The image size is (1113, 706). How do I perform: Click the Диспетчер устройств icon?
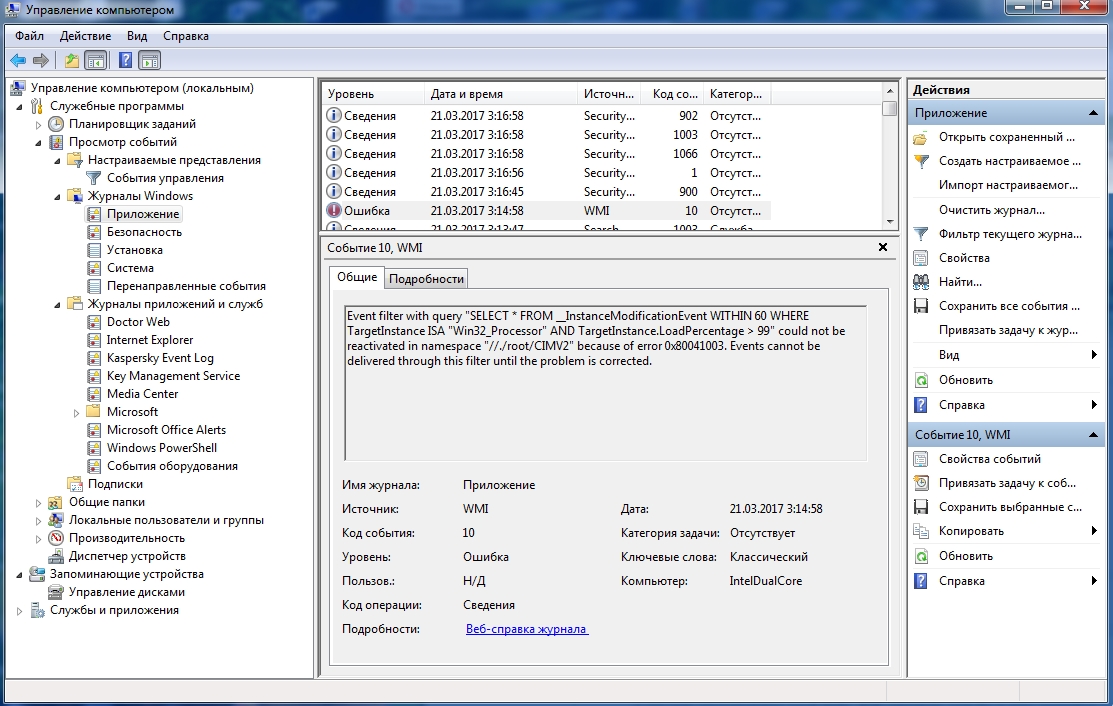[x=56, y=556]
